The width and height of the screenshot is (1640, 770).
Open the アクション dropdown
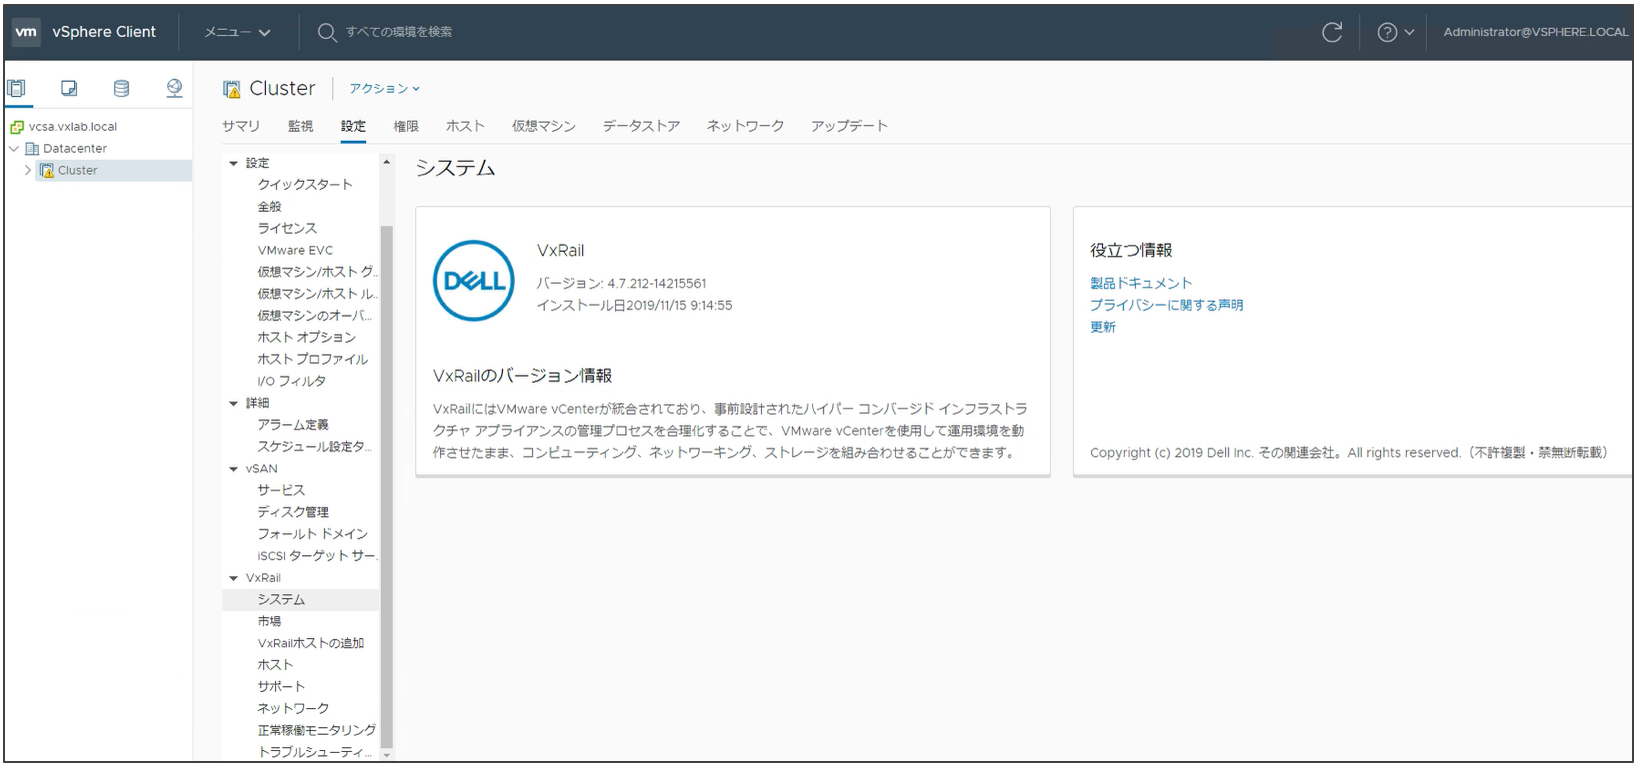tap(385, 88)
